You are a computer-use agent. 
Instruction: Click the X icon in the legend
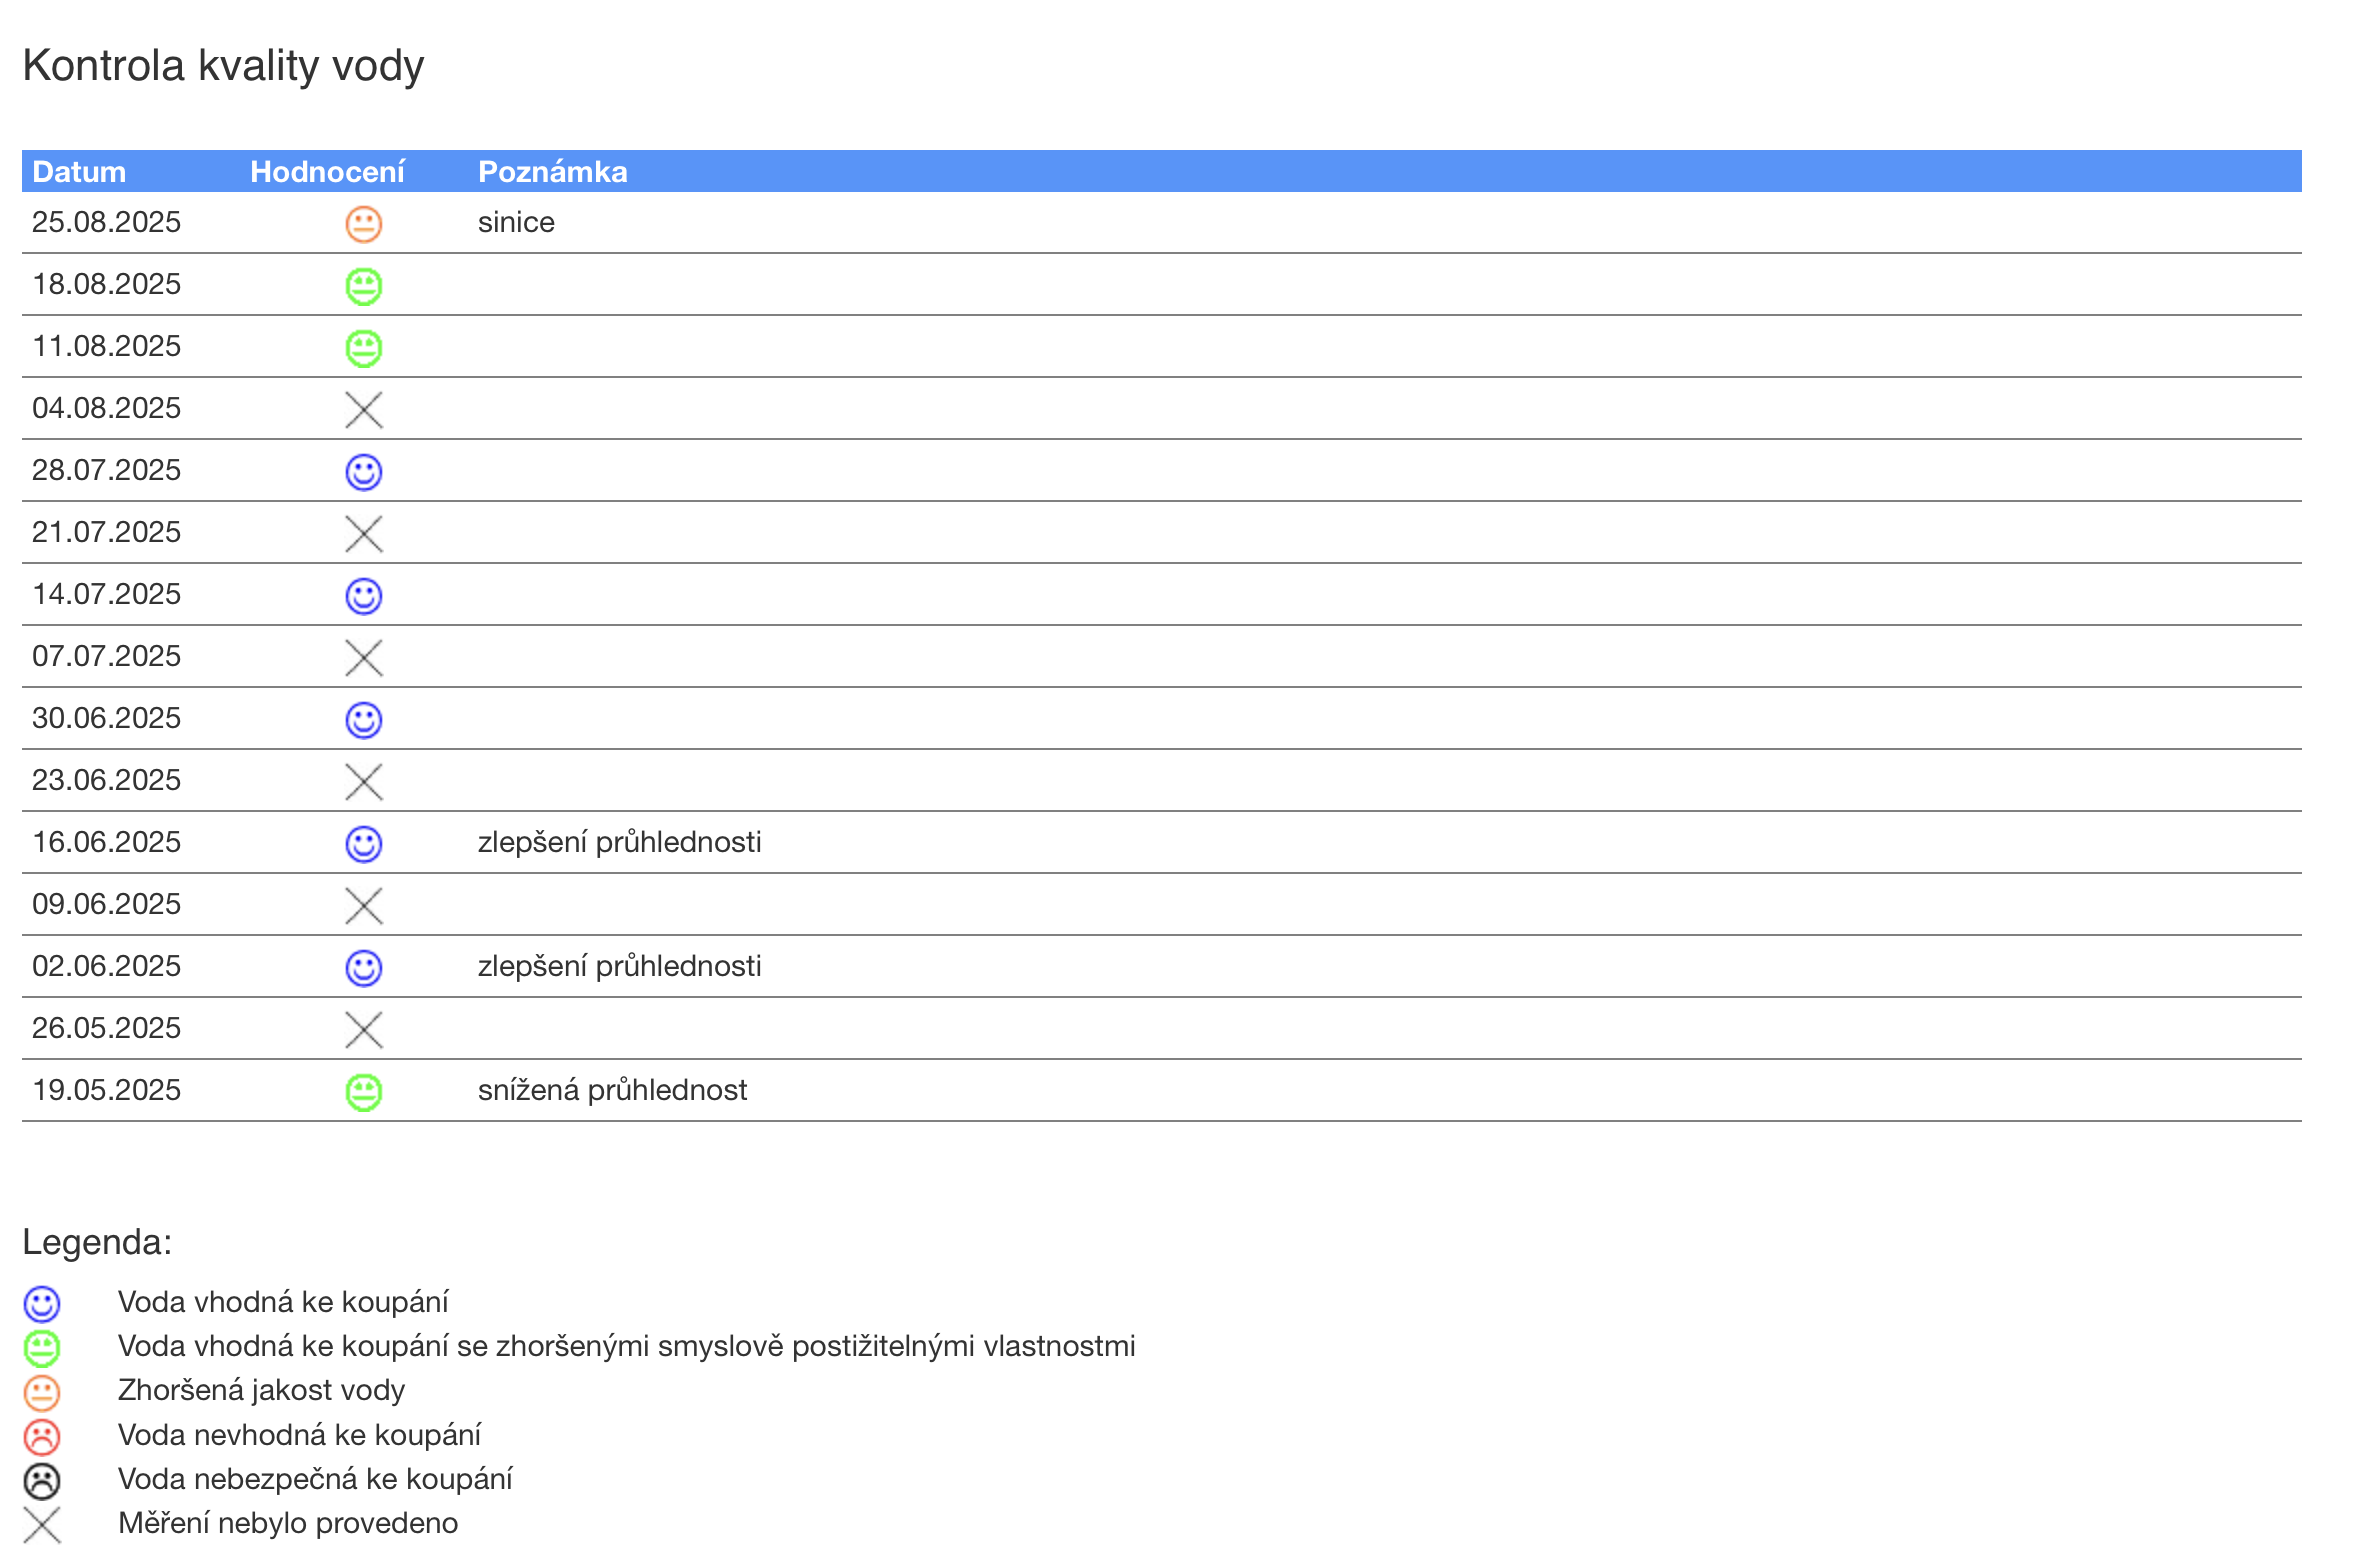point(42,1525)
